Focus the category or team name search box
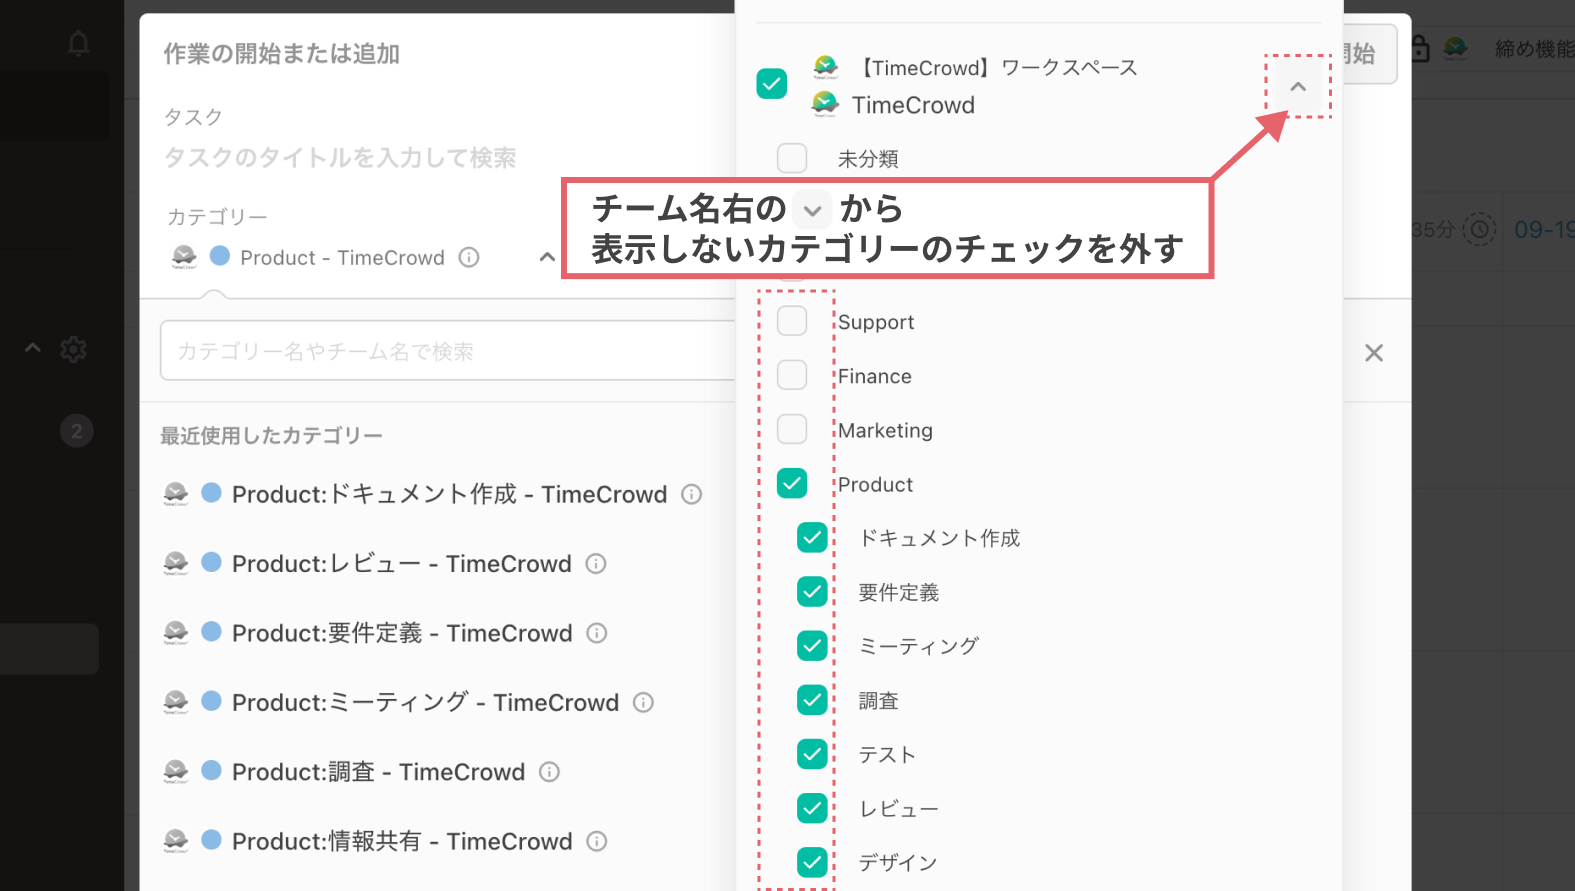Image resolution: width=1575 pixels, height=891 pixels. tap(448, 351)
